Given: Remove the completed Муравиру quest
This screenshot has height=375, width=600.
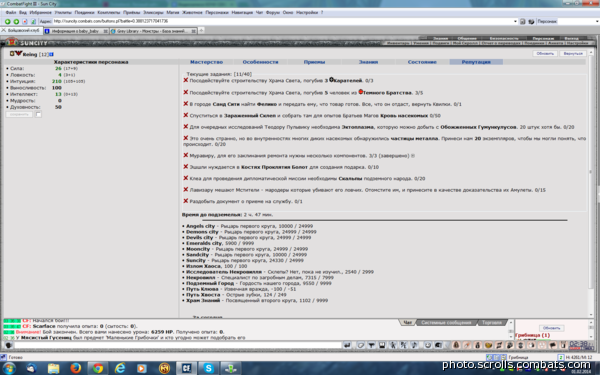Looking at the screenshot, I should pos(186,155).
